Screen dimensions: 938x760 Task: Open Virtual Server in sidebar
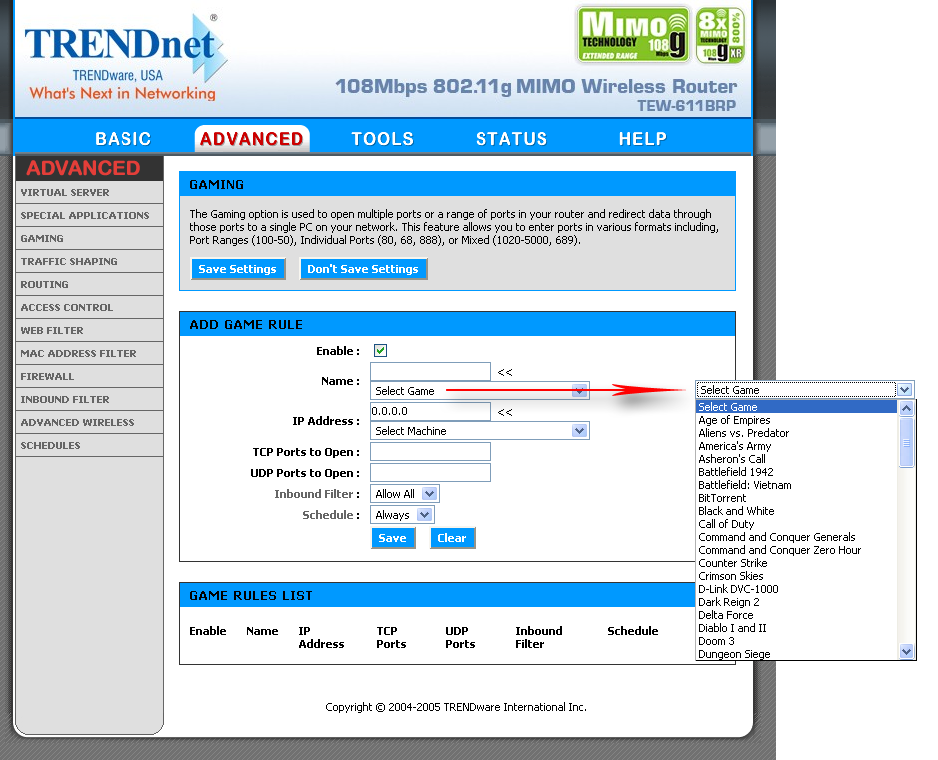pos(89,193)
